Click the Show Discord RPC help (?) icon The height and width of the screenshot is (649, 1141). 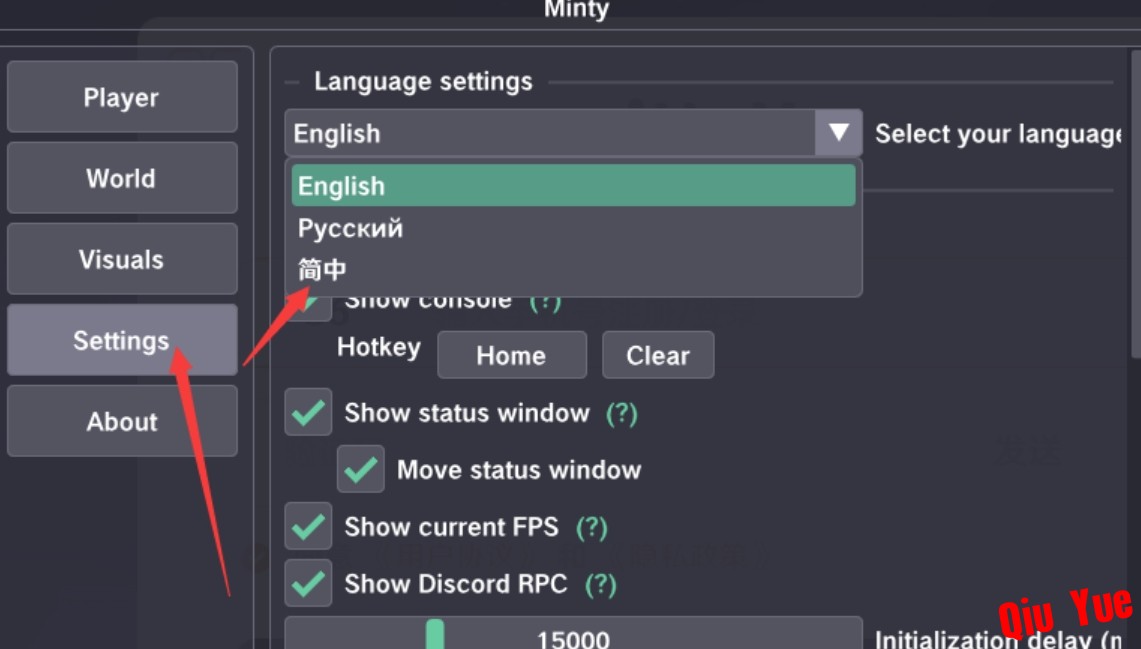pos(600,583)
